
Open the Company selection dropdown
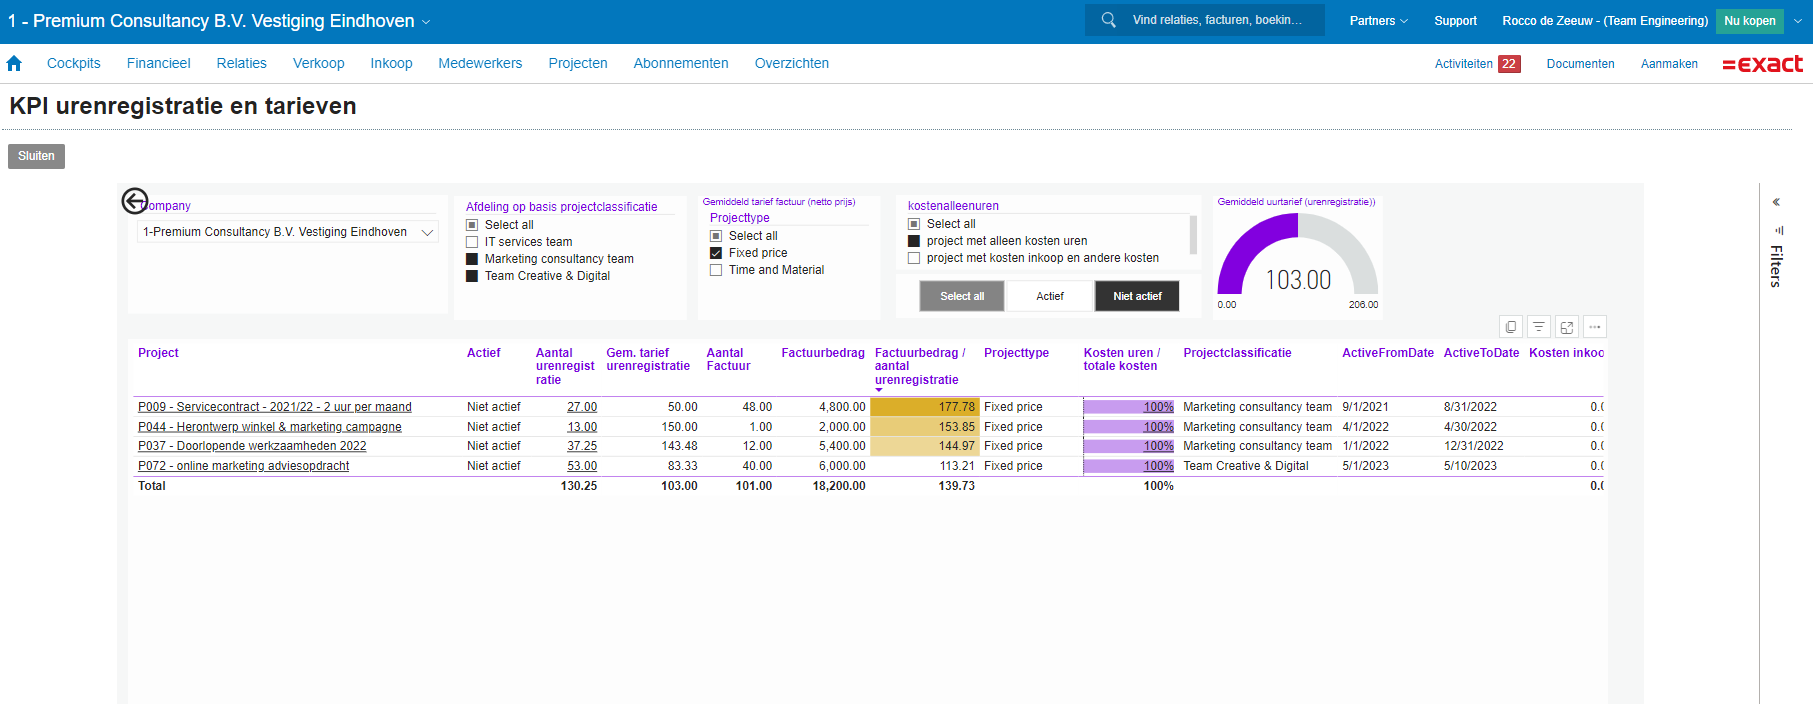tap(288, 232)
